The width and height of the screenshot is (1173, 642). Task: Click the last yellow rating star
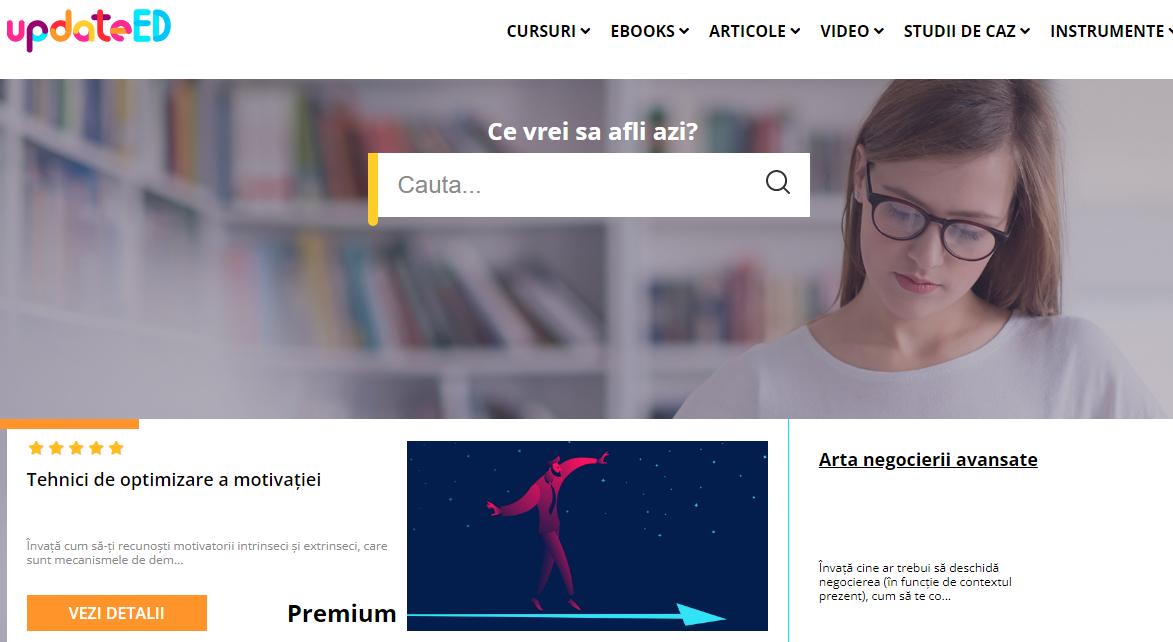pos(116,448)
